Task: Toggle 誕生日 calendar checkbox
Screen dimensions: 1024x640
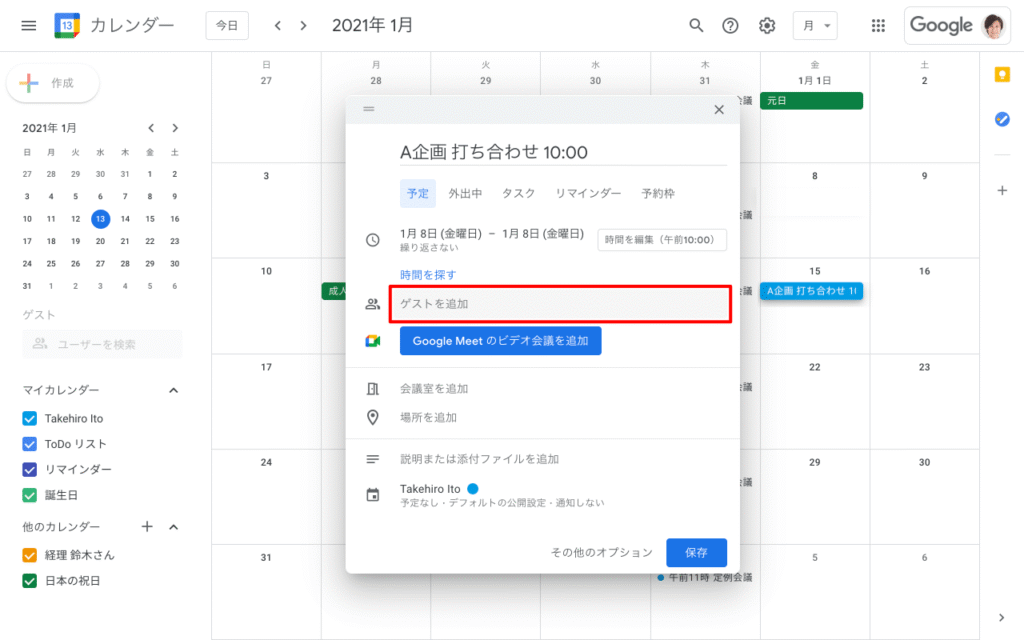Action: click(x=29, y=495)
